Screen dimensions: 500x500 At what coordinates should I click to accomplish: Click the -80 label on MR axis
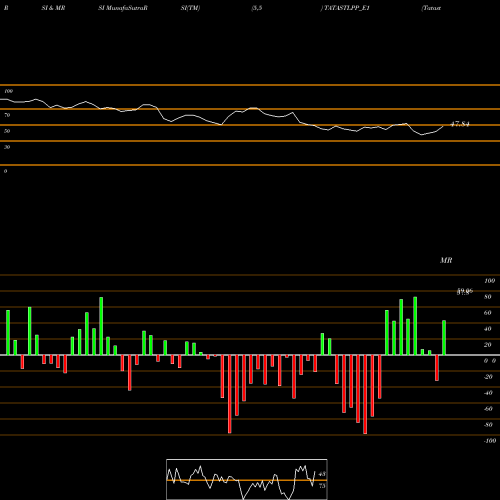(488, 425)
